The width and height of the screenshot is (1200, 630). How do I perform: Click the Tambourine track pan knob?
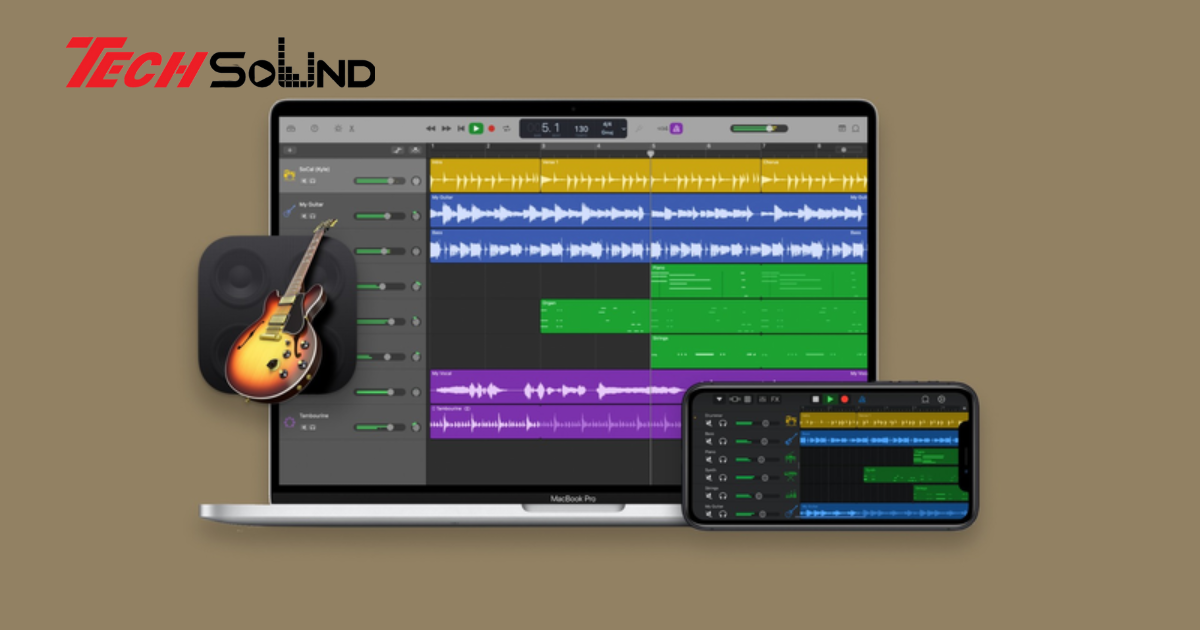click(x=415, y=427)
